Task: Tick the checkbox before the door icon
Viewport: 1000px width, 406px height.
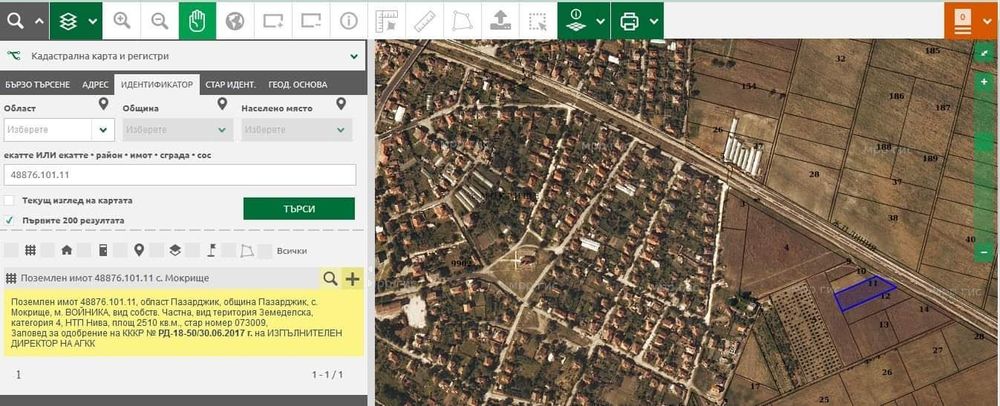Action: (x=84, y=250)
